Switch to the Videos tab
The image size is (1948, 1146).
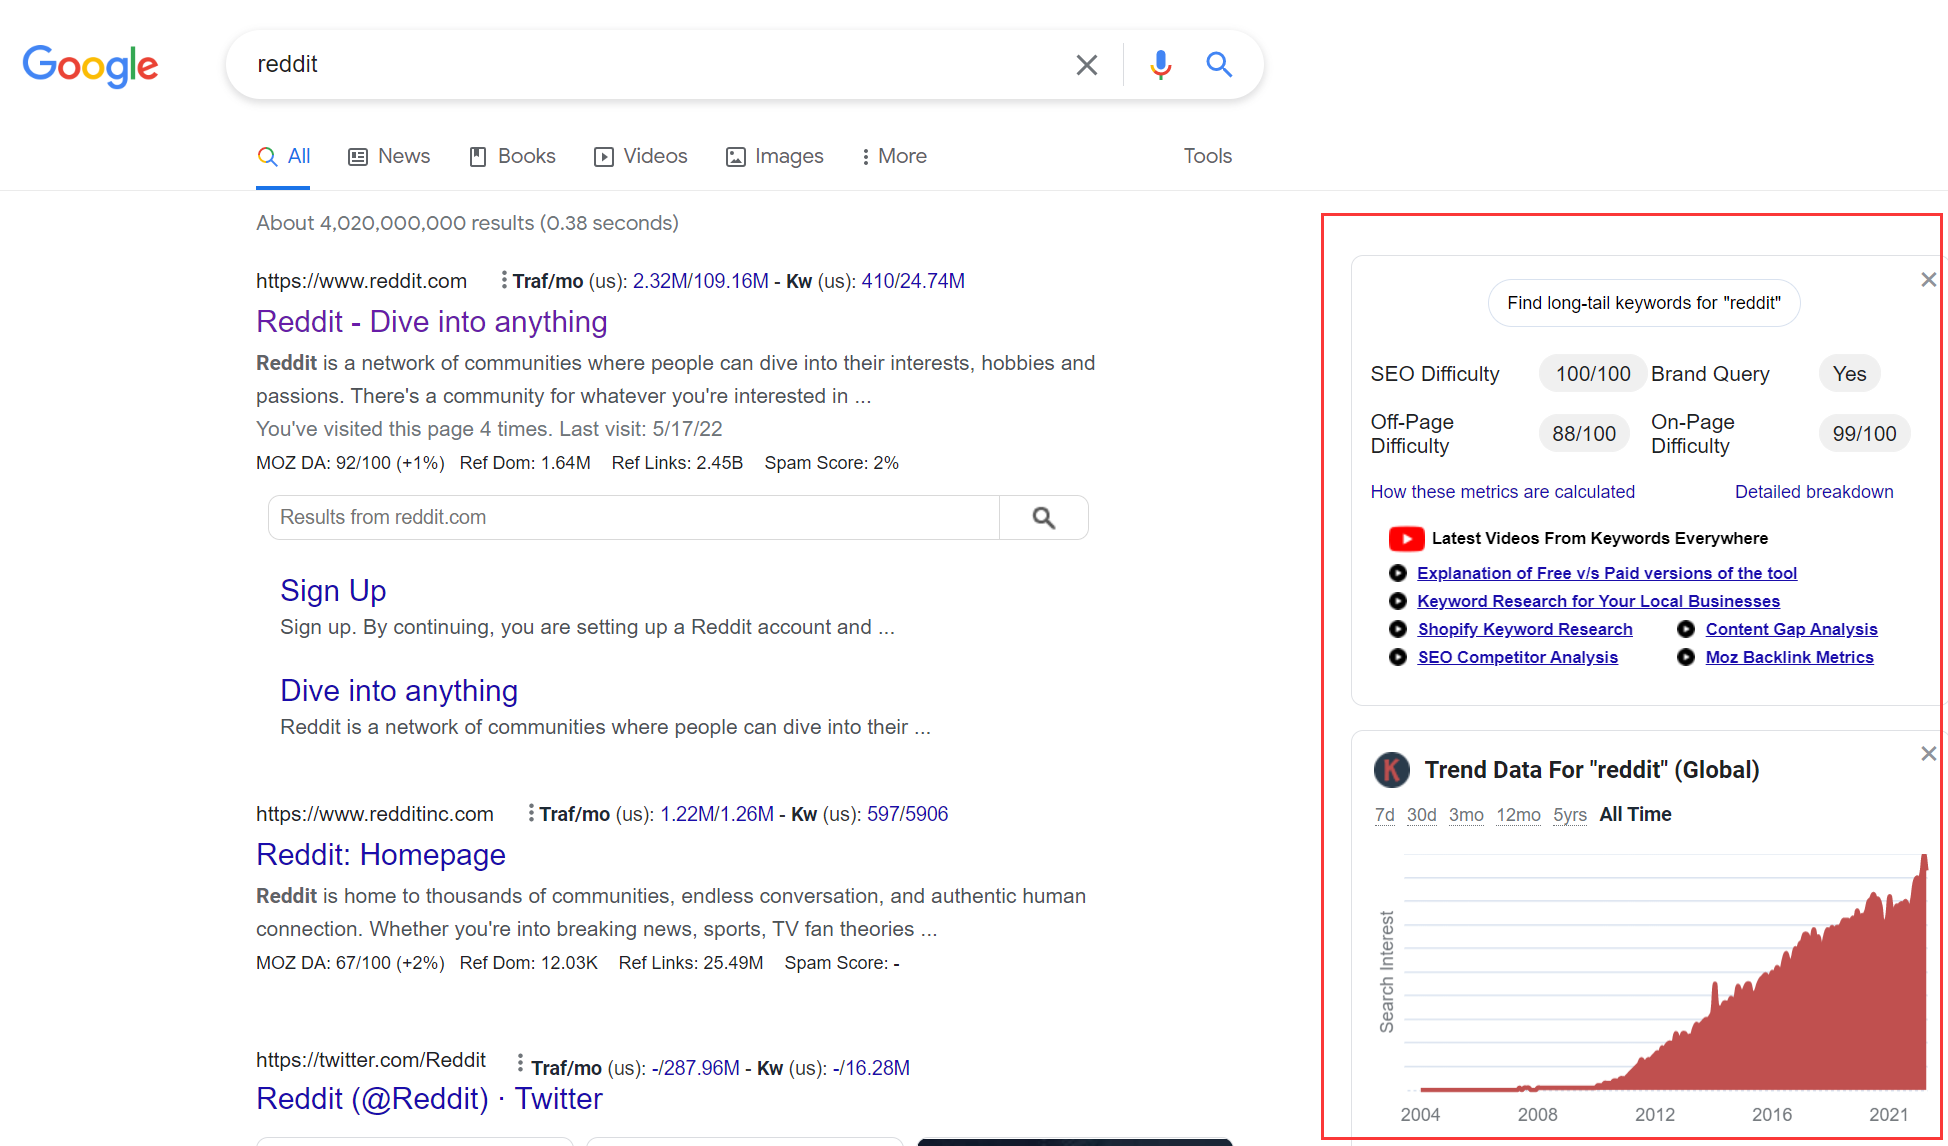tap(640, 156)
